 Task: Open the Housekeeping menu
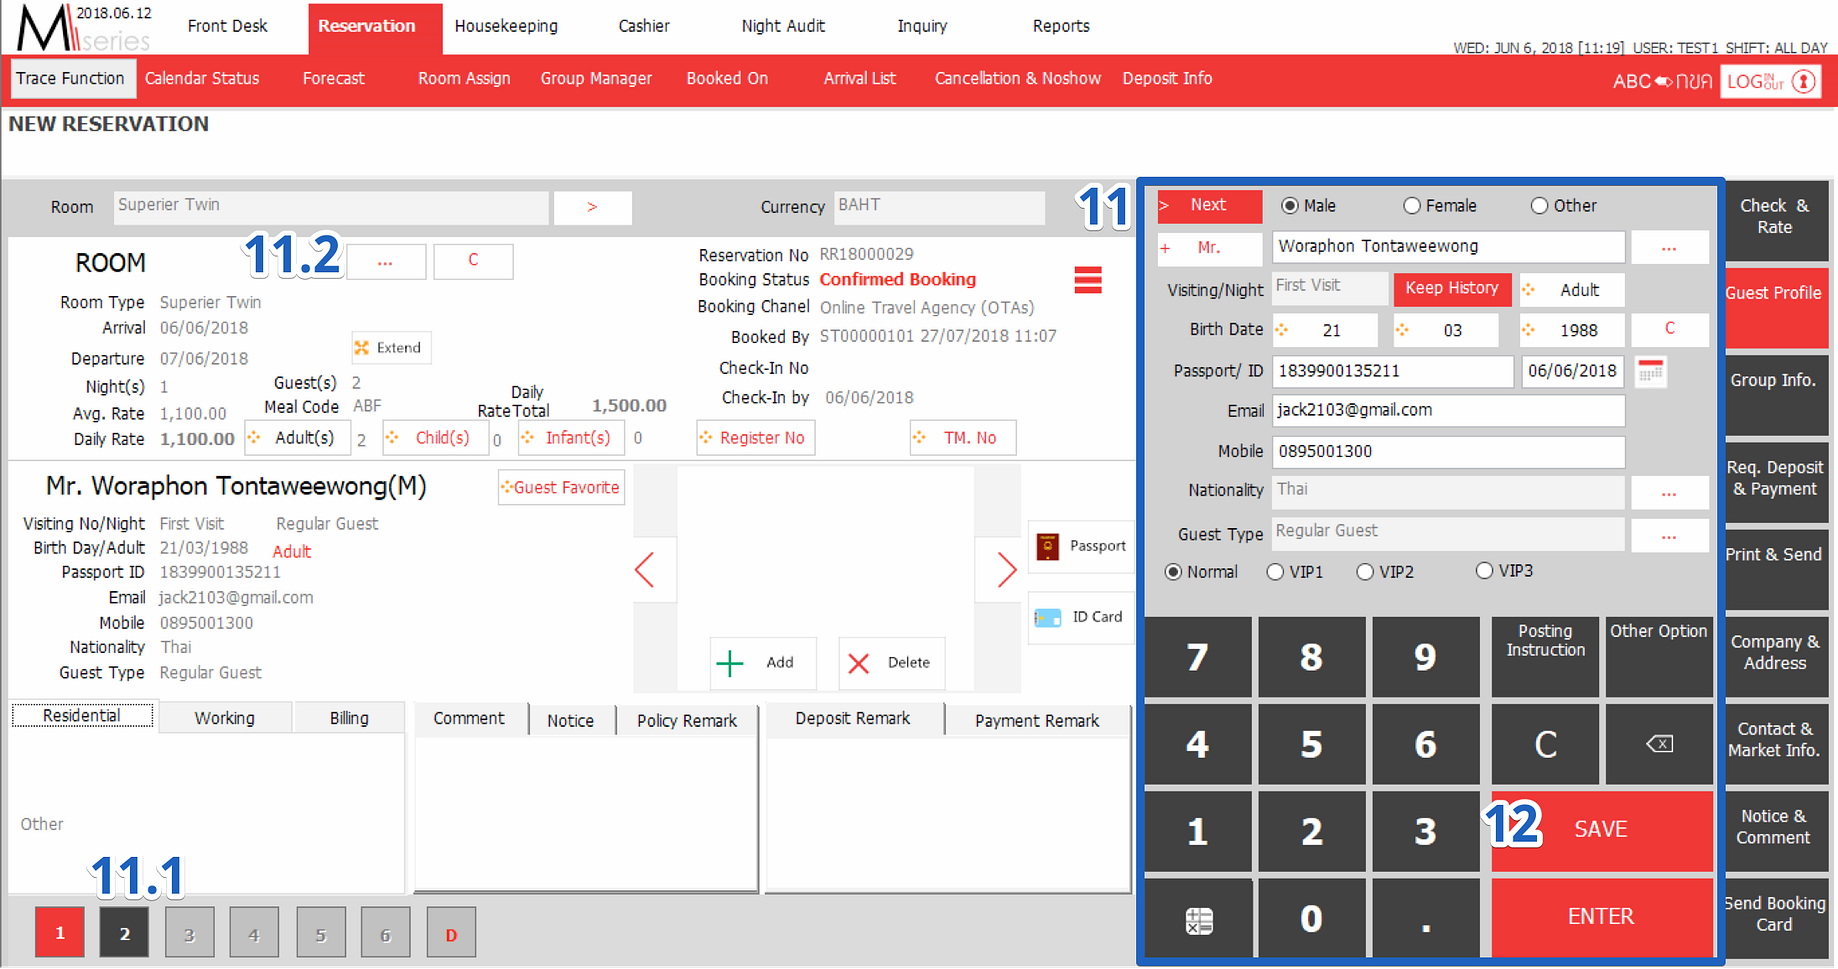pos(506,26)
